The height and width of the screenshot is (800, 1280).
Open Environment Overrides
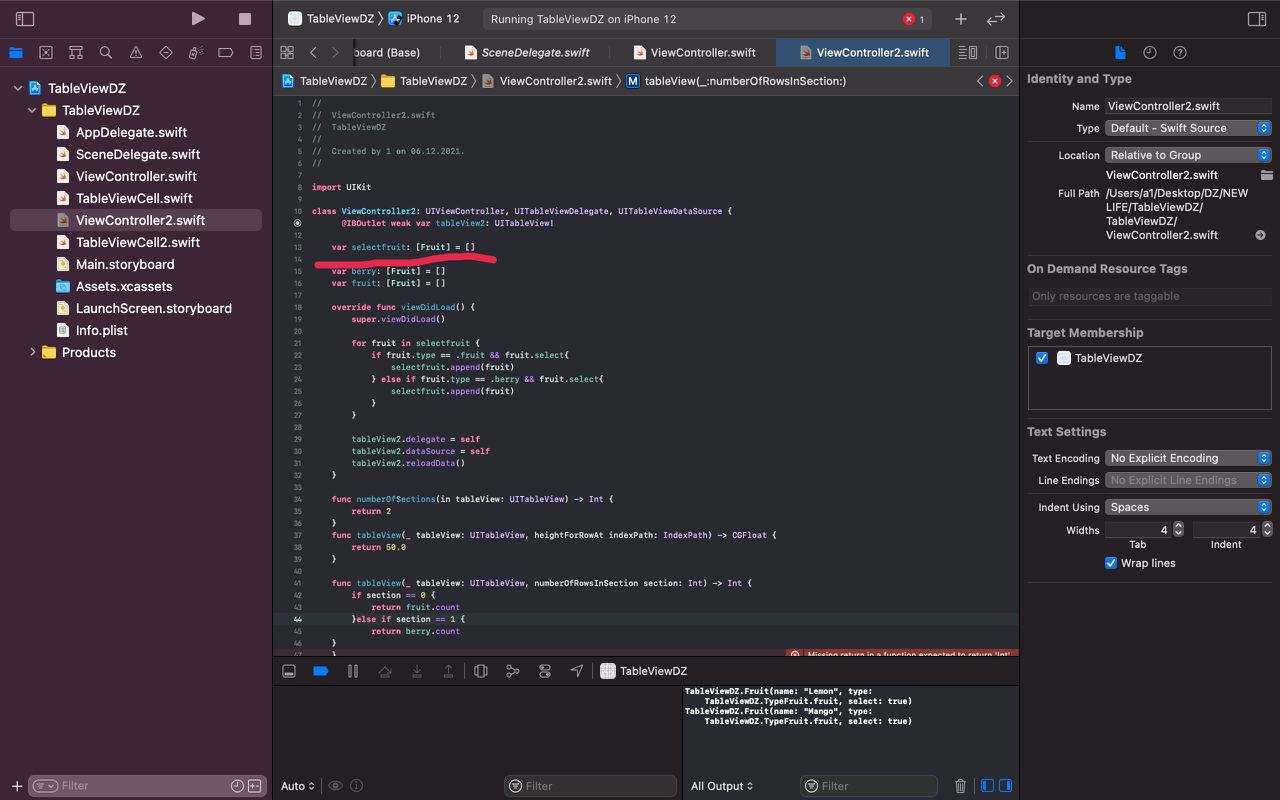click(545, 671)
